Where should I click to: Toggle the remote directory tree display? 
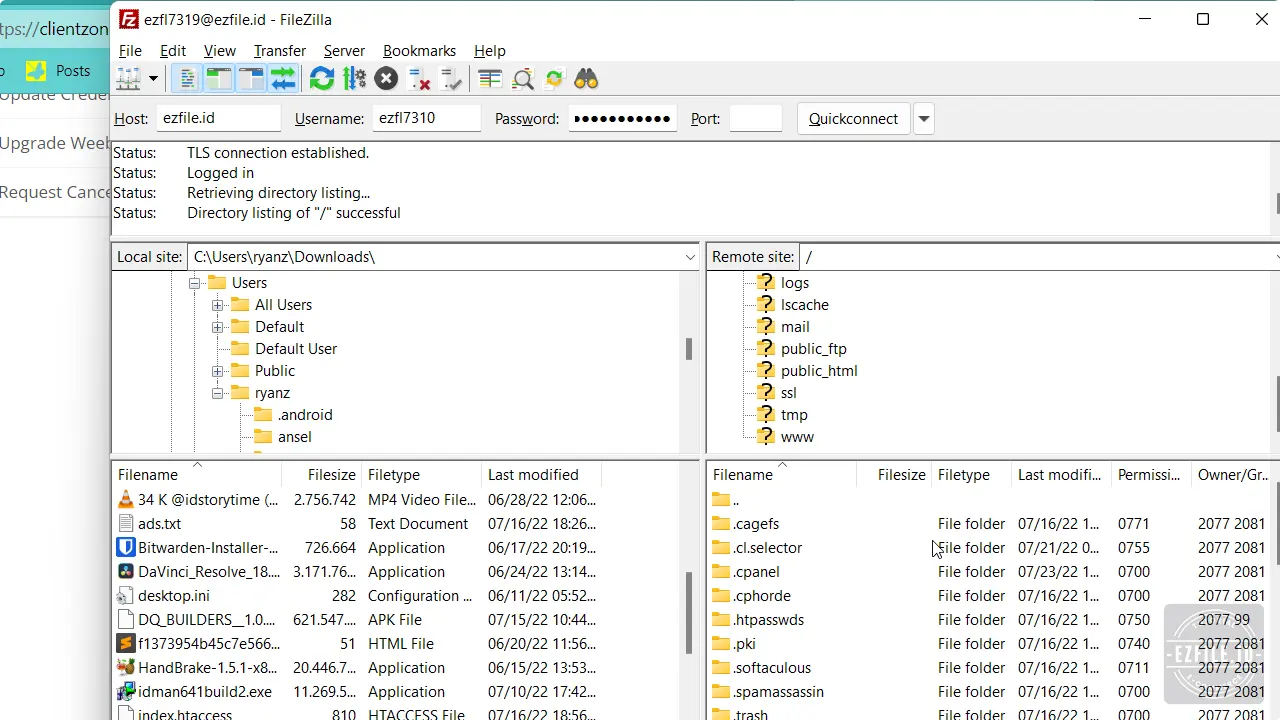(251, 79)
